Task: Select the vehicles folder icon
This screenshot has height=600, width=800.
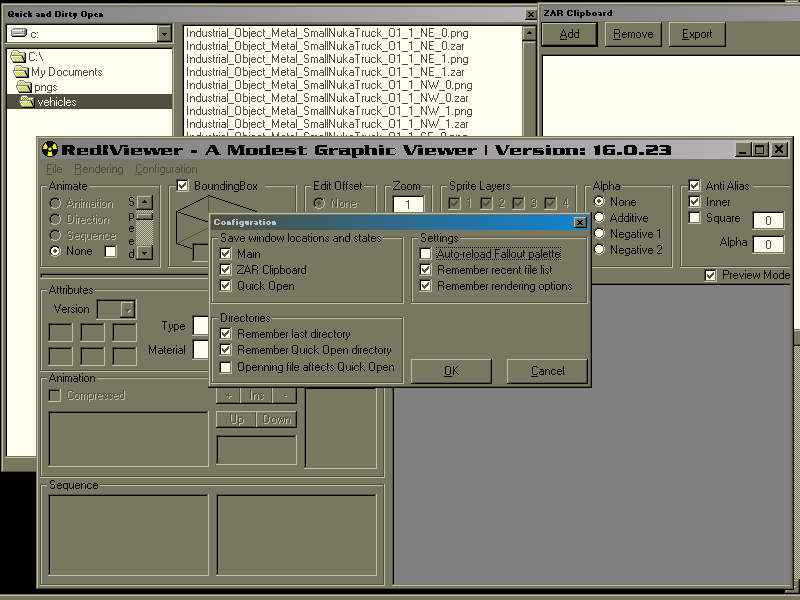Action: (x=27, y=102)
